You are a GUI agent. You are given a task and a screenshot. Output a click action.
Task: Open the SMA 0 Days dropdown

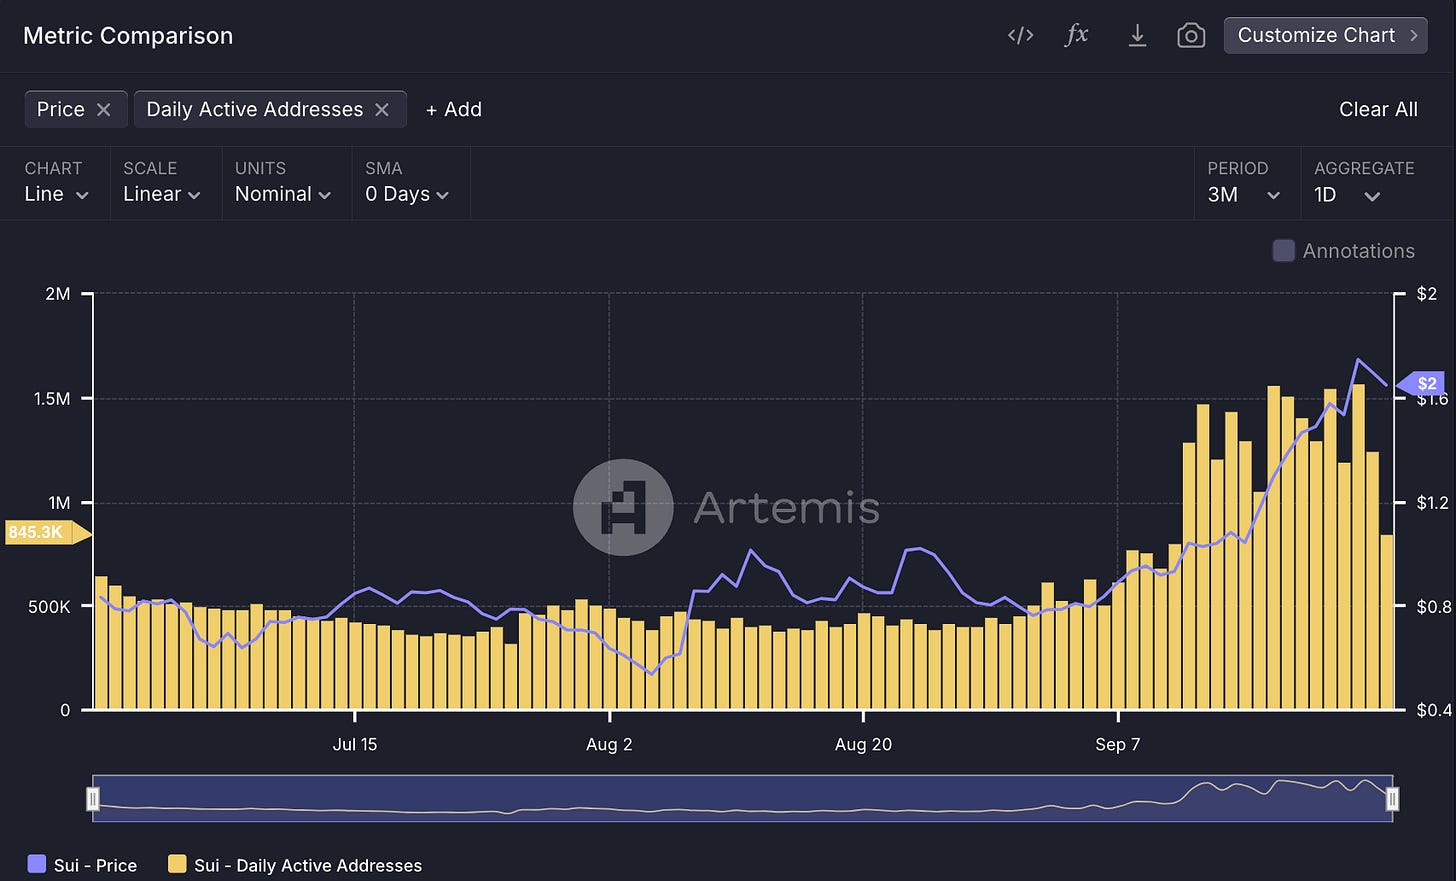(x=407, y=194)
